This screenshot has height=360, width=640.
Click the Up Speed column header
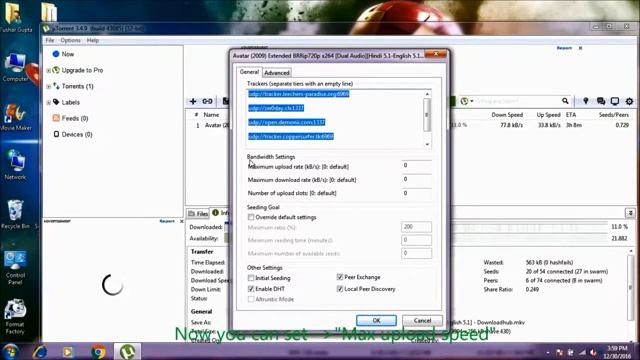(x=548, y=115)
